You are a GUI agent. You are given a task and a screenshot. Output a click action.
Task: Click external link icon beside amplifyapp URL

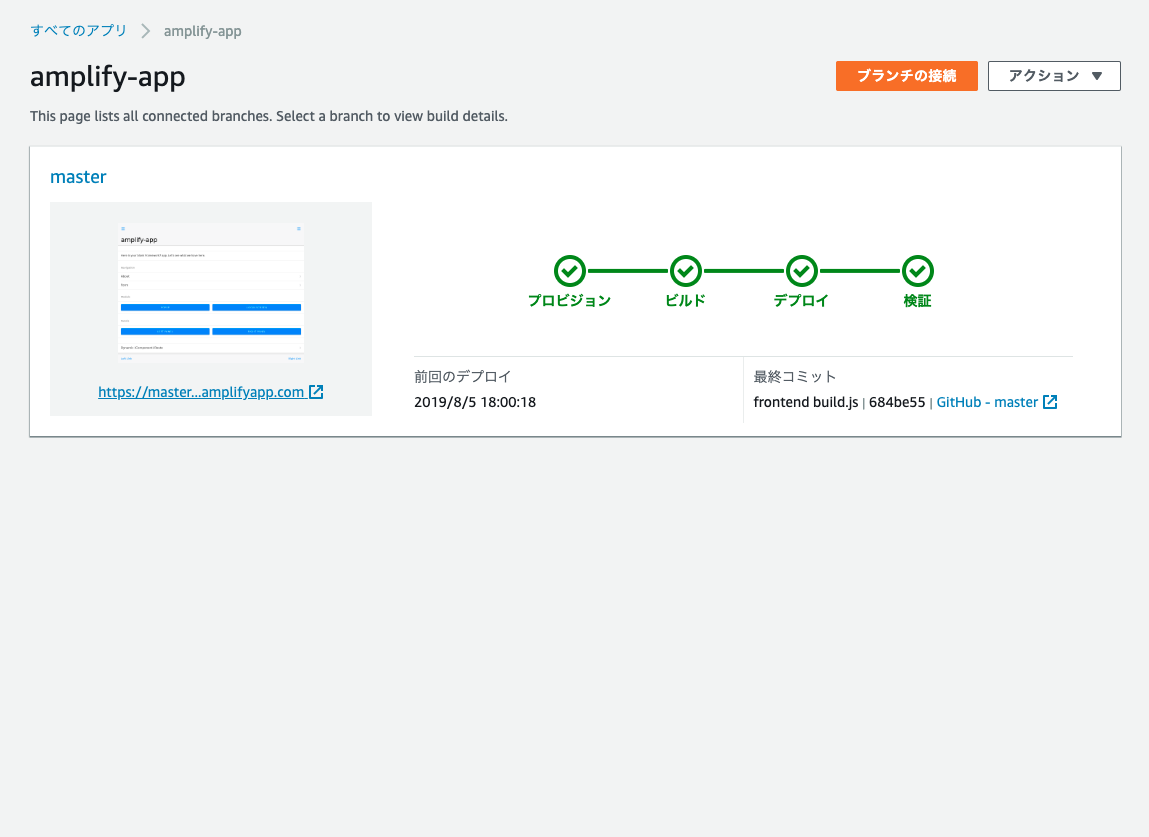pyautogui.click(x=316, y=392)
